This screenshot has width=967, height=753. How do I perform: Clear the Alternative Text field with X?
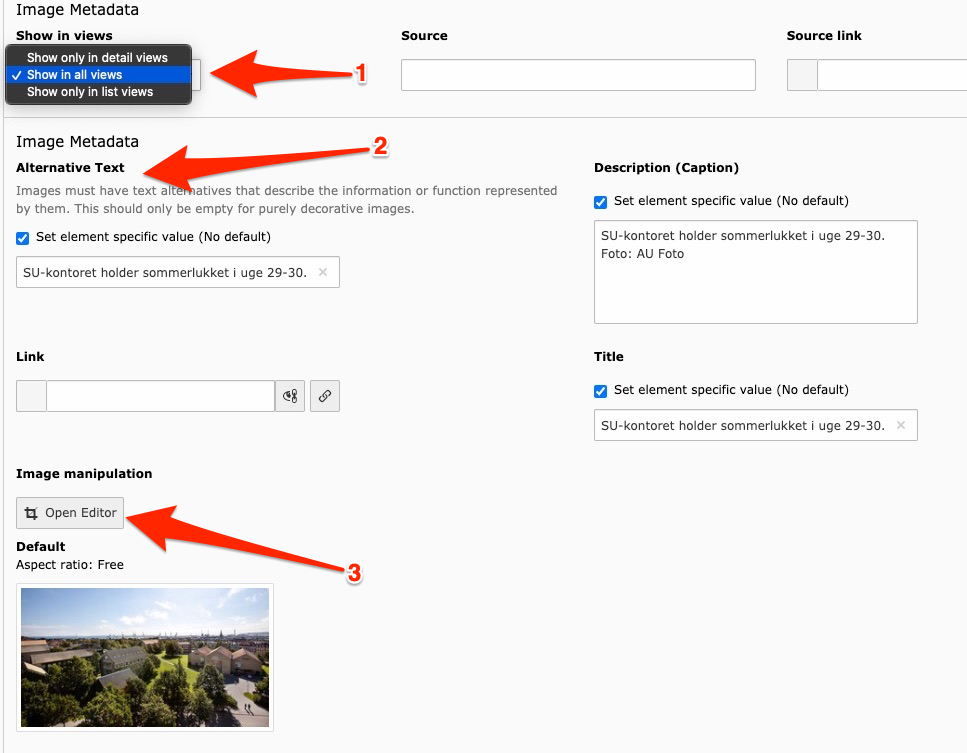coord(323,272)
